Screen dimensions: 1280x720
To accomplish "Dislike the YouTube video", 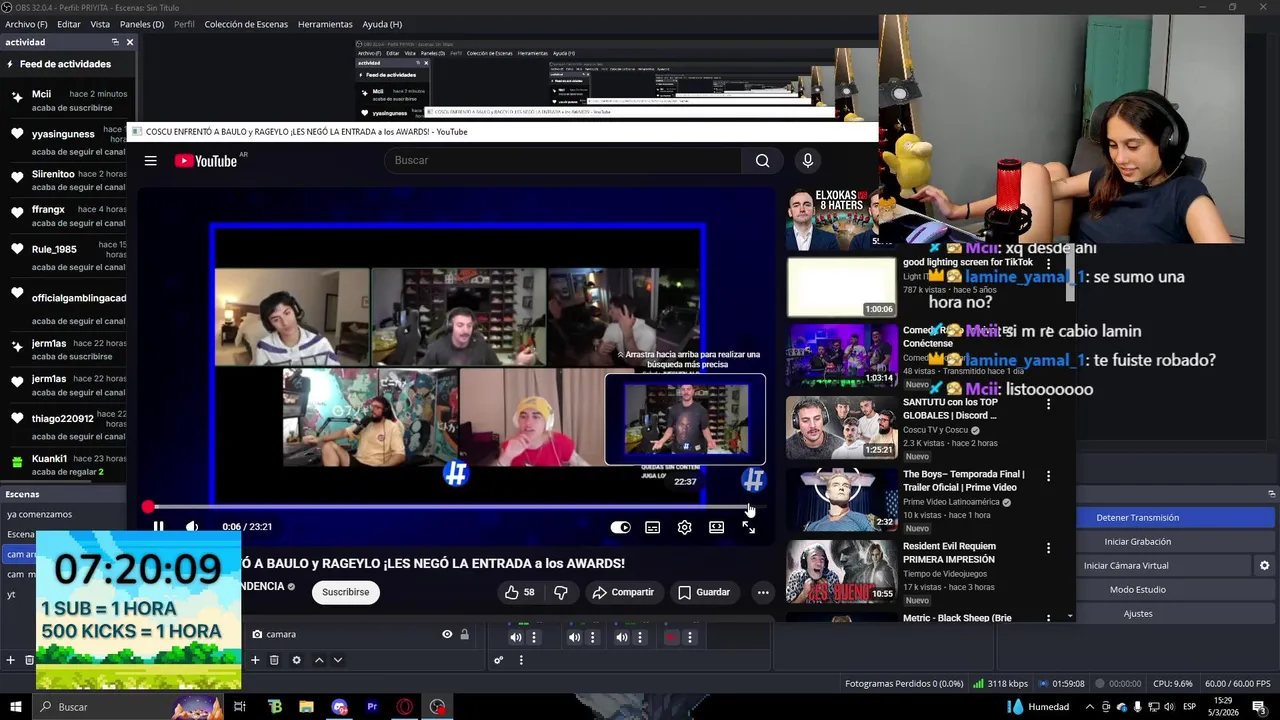I will 561,592.
